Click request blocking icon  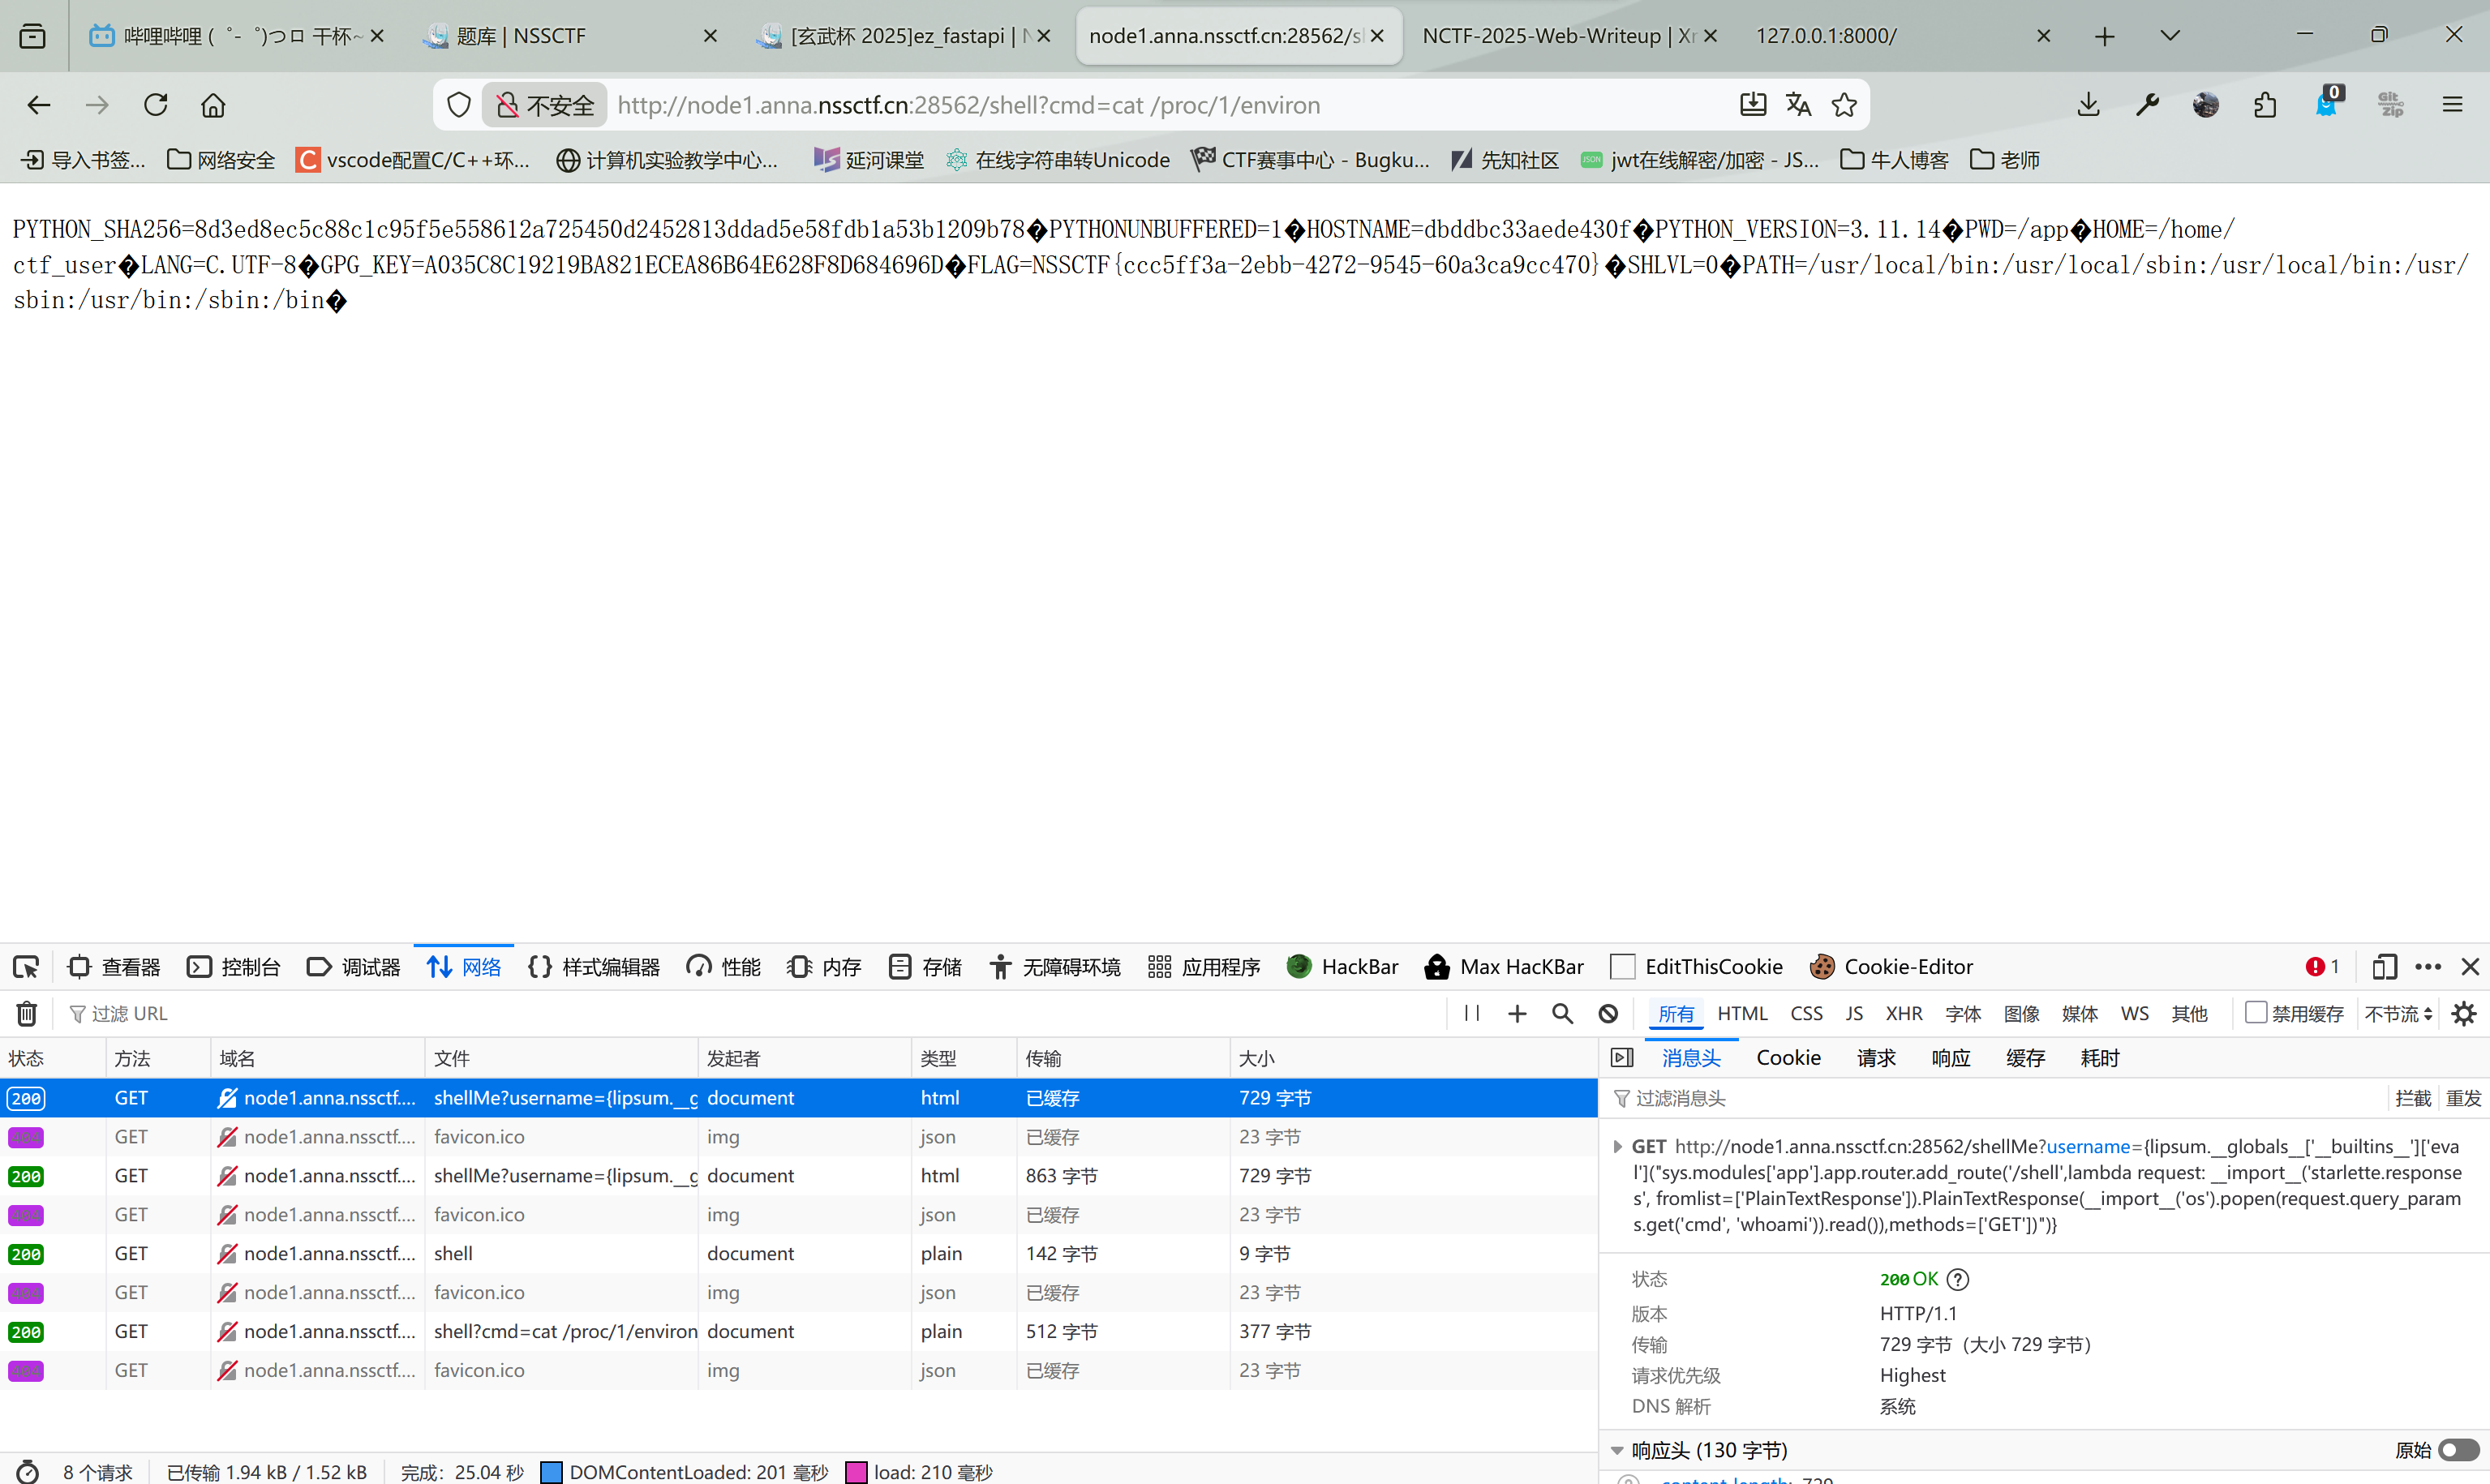(x=1608, y=1013)
